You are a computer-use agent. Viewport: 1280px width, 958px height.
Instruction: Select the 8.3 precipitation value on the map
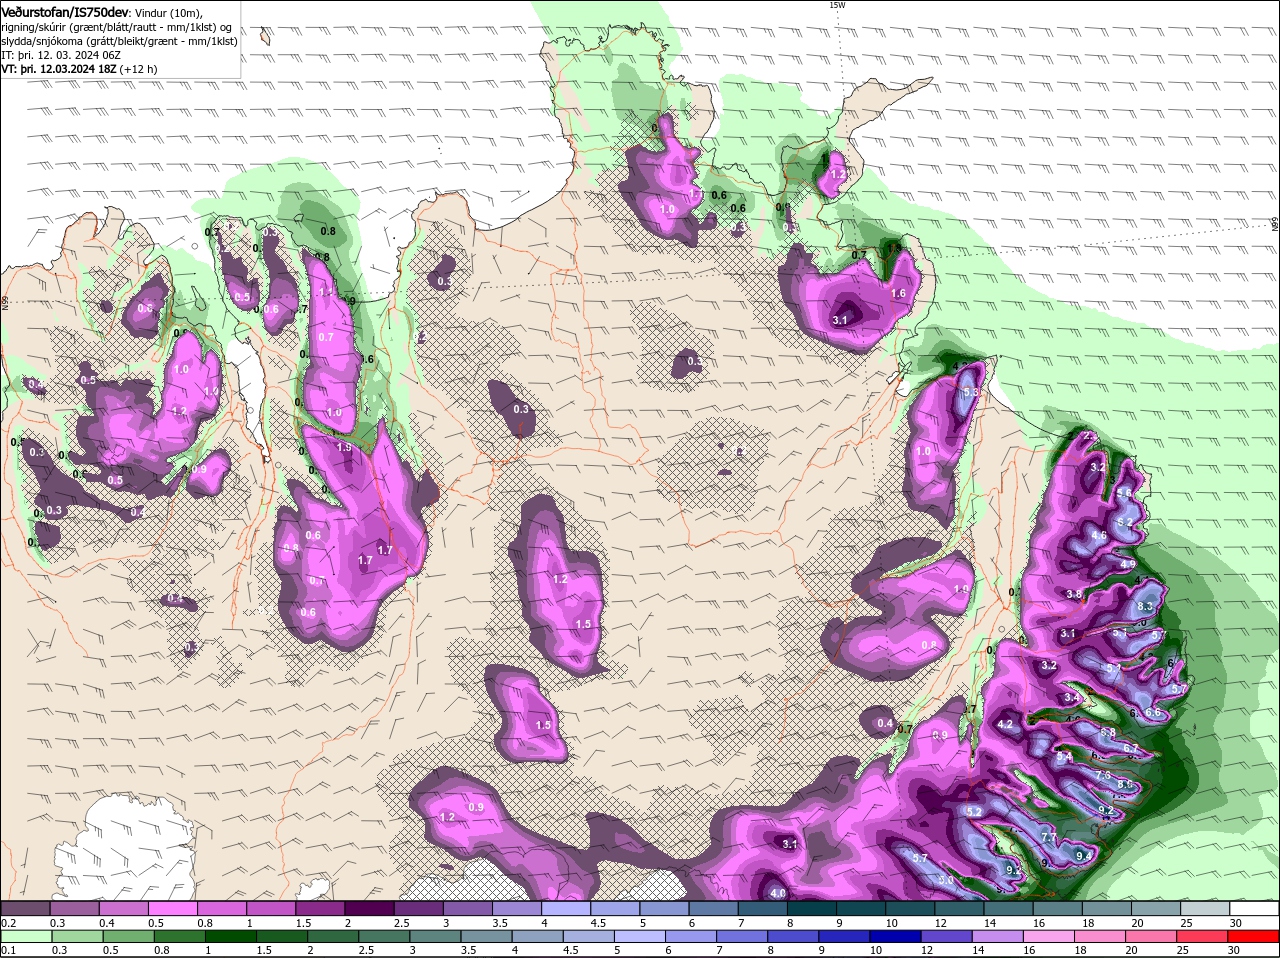1146,607
